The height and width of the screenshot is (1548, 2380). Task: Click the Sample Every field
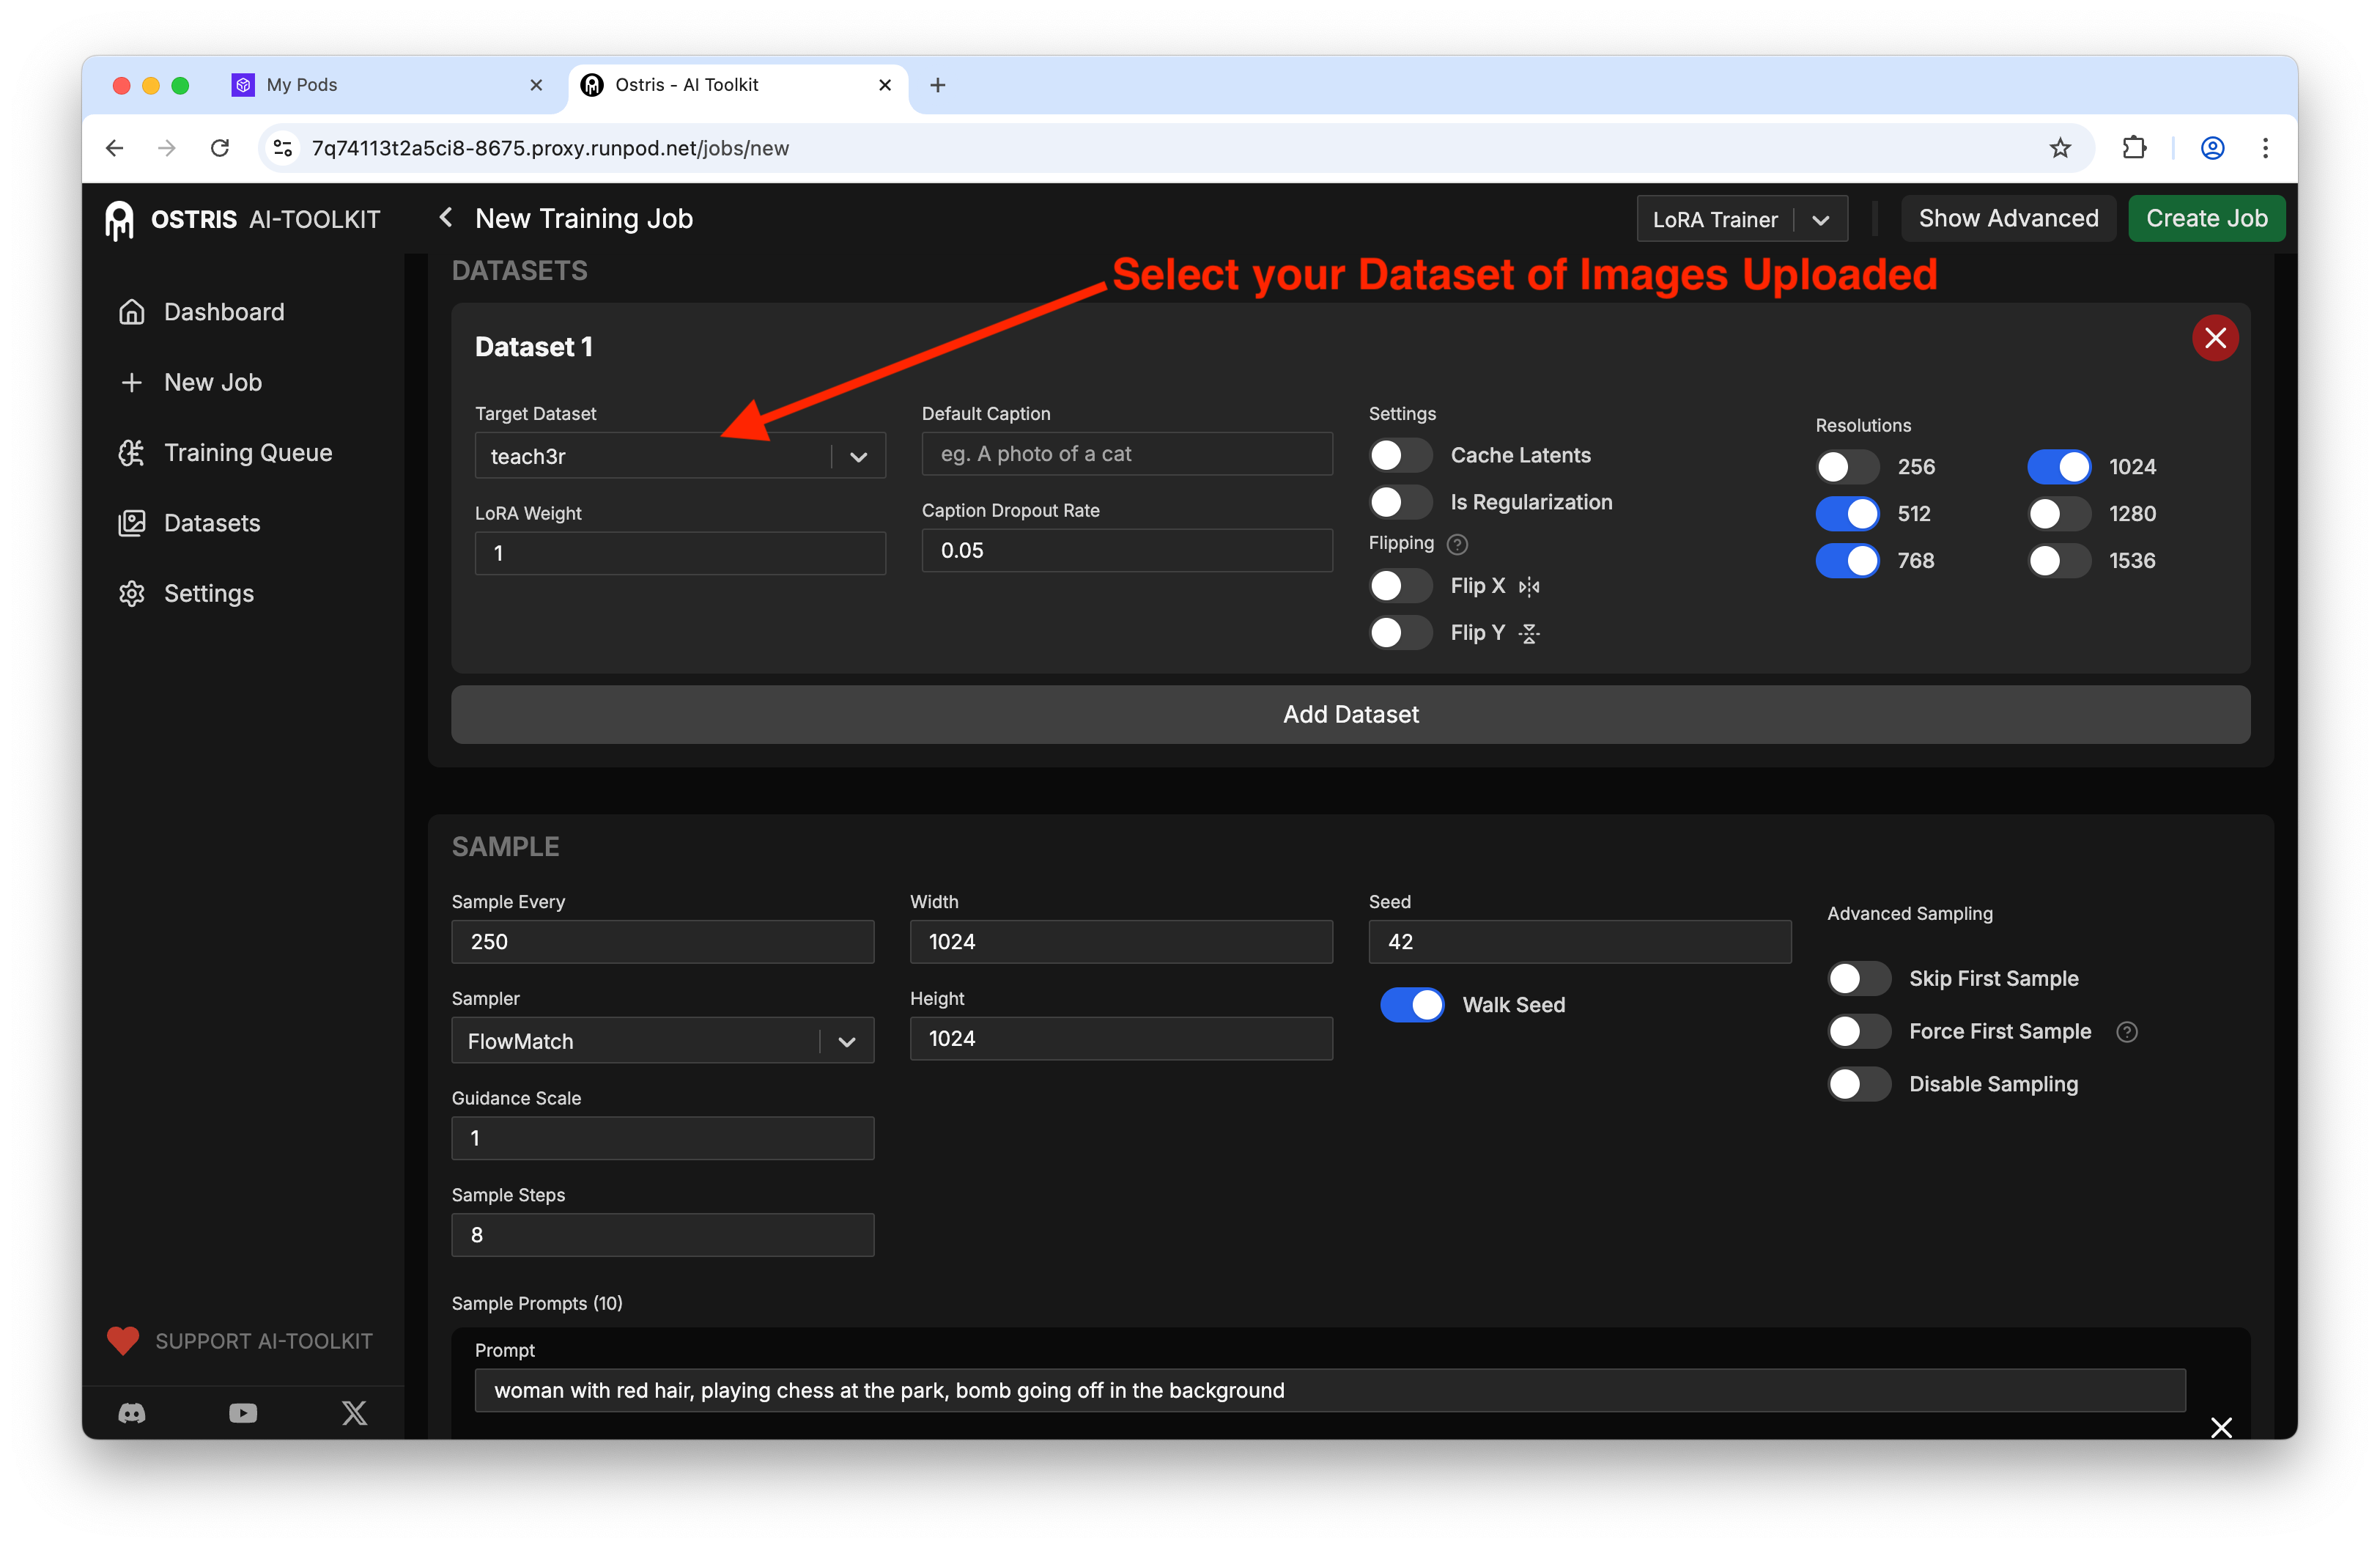[662, 942]
